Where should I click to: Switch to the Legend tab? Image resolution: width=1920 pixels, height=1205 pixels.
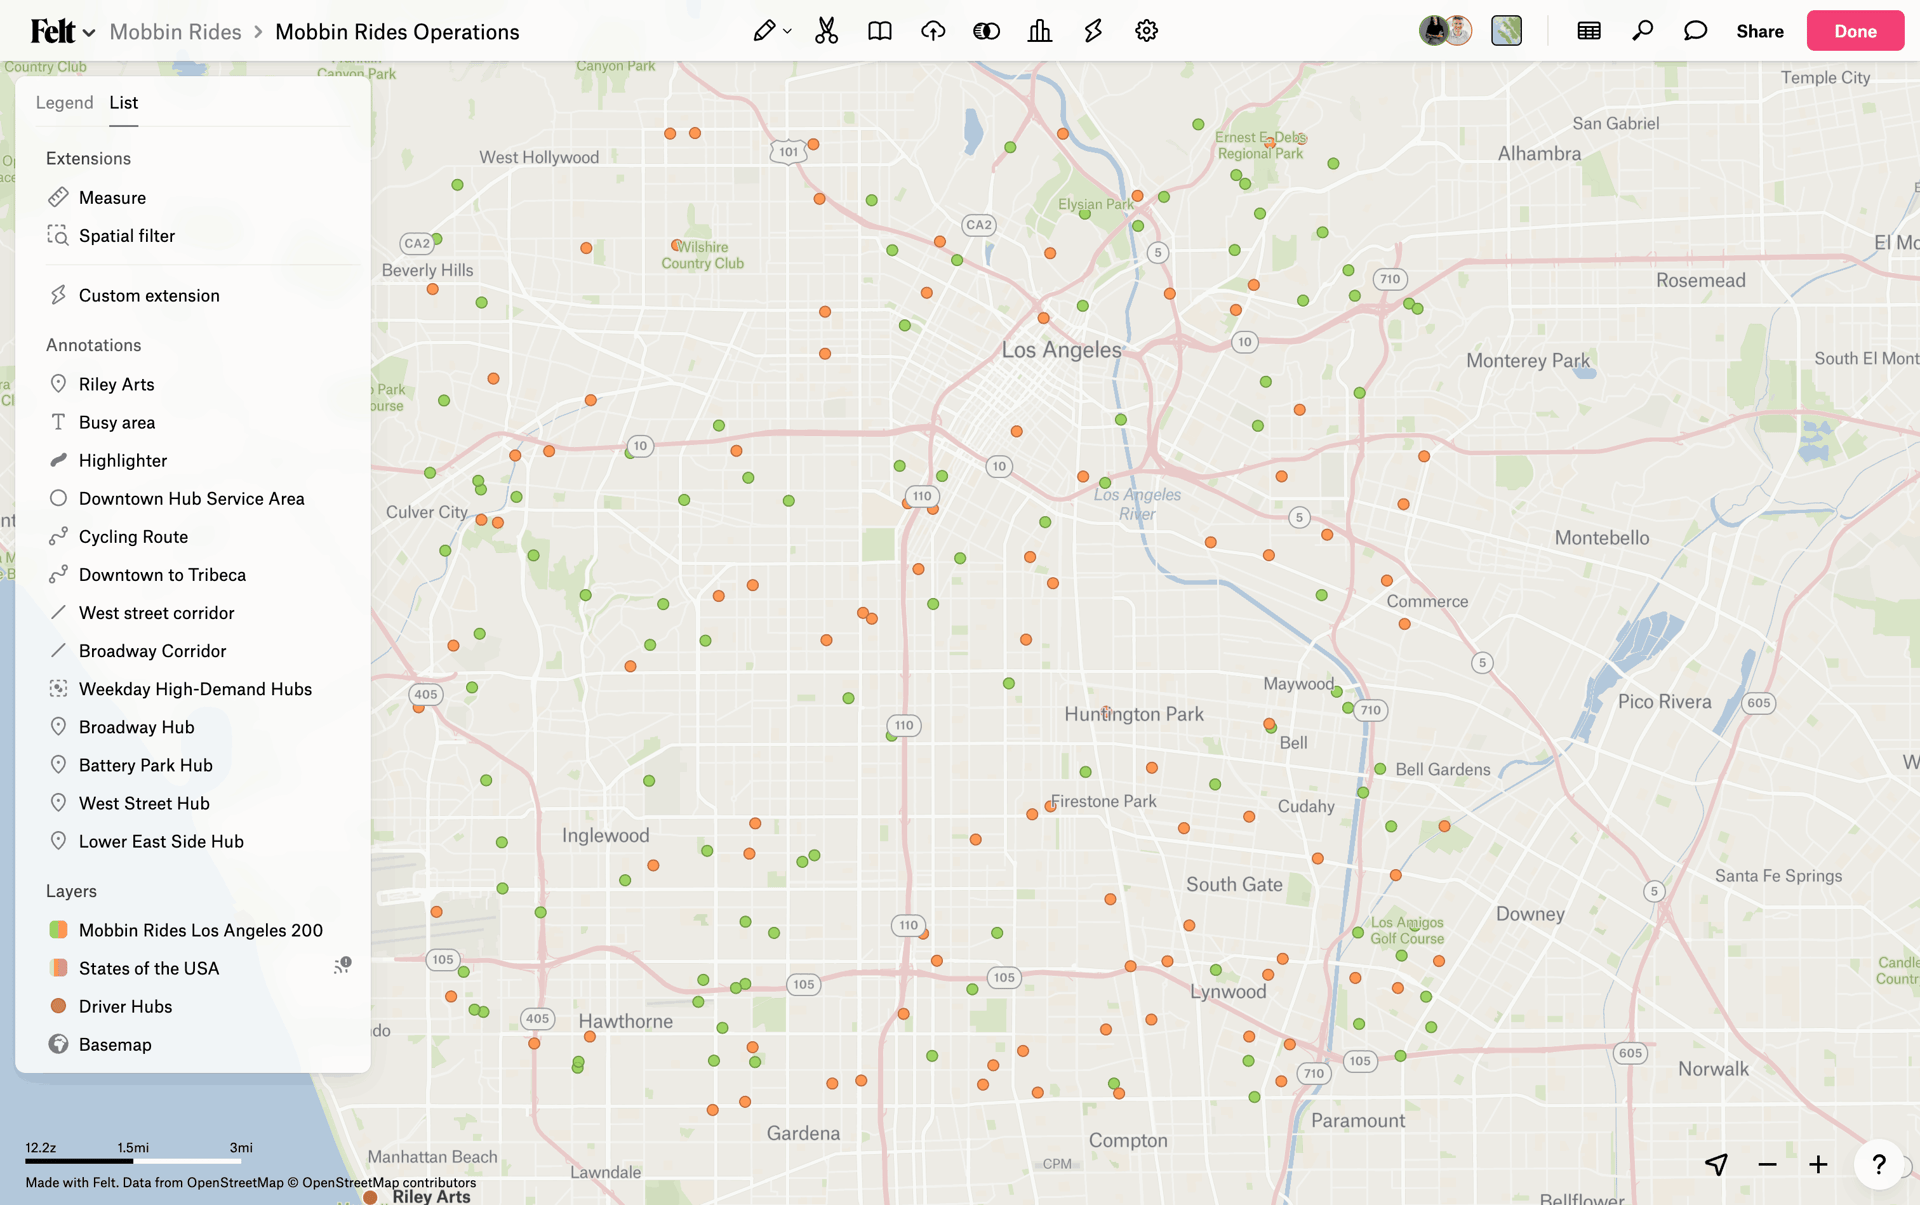coord(64,102)
